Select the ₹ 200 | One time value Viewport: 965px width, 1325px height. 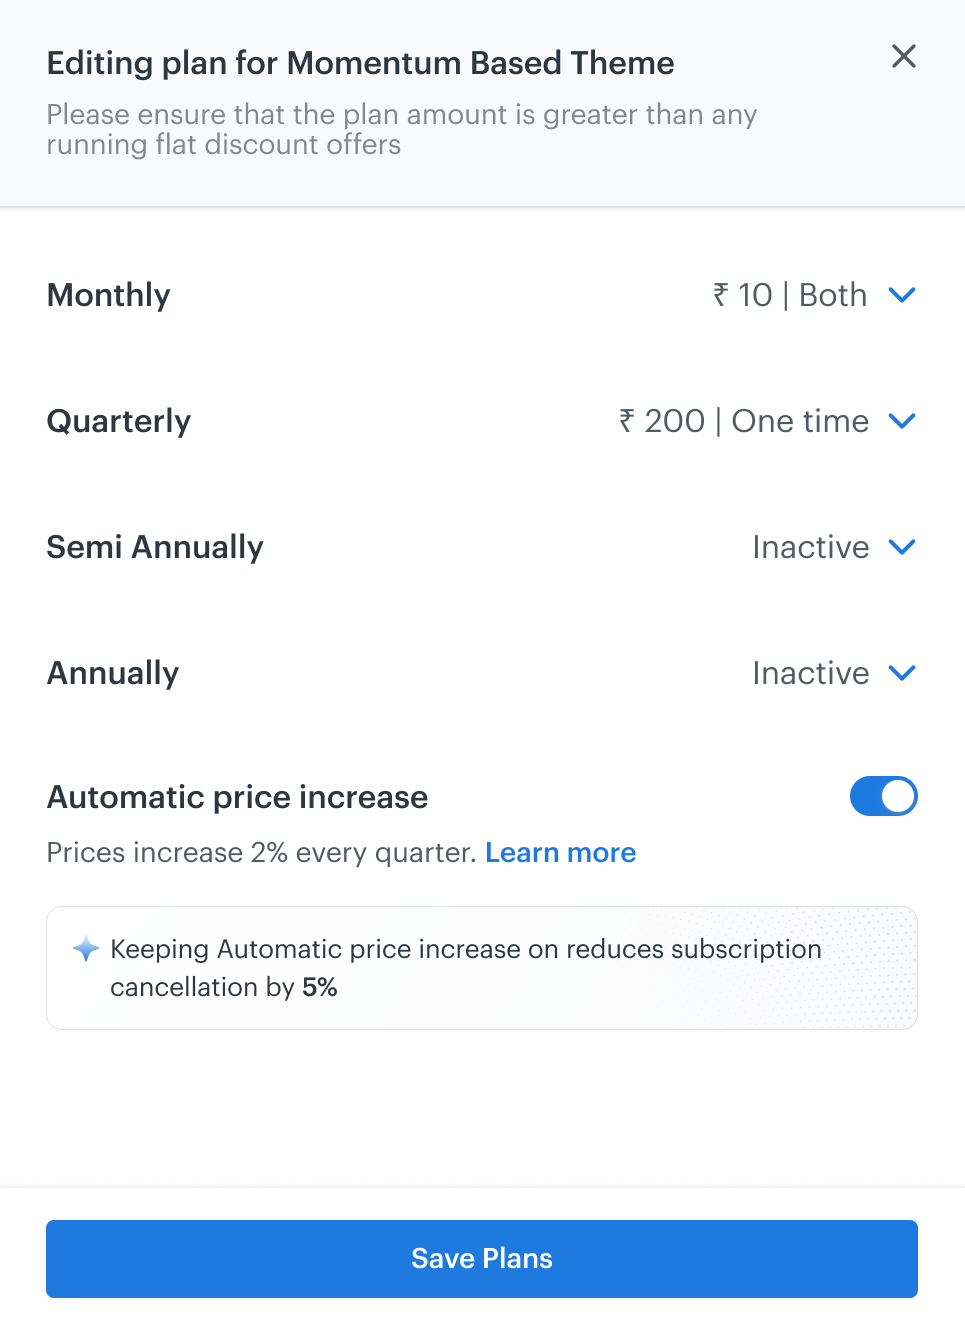[x=743, y=421]
